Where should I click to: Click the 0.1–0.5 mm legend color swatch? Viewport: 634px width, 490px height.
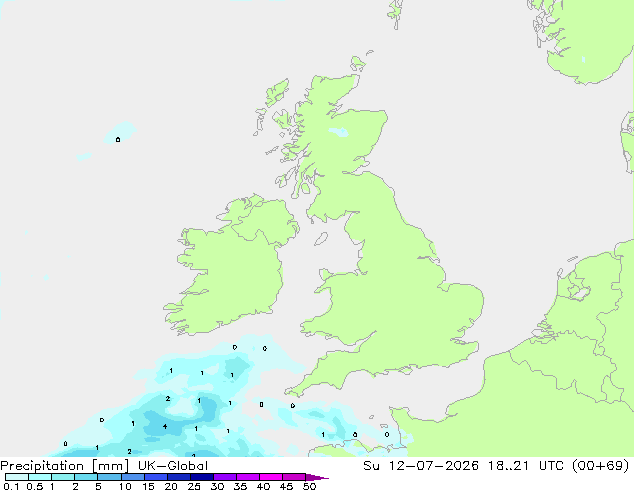(17, 477)
